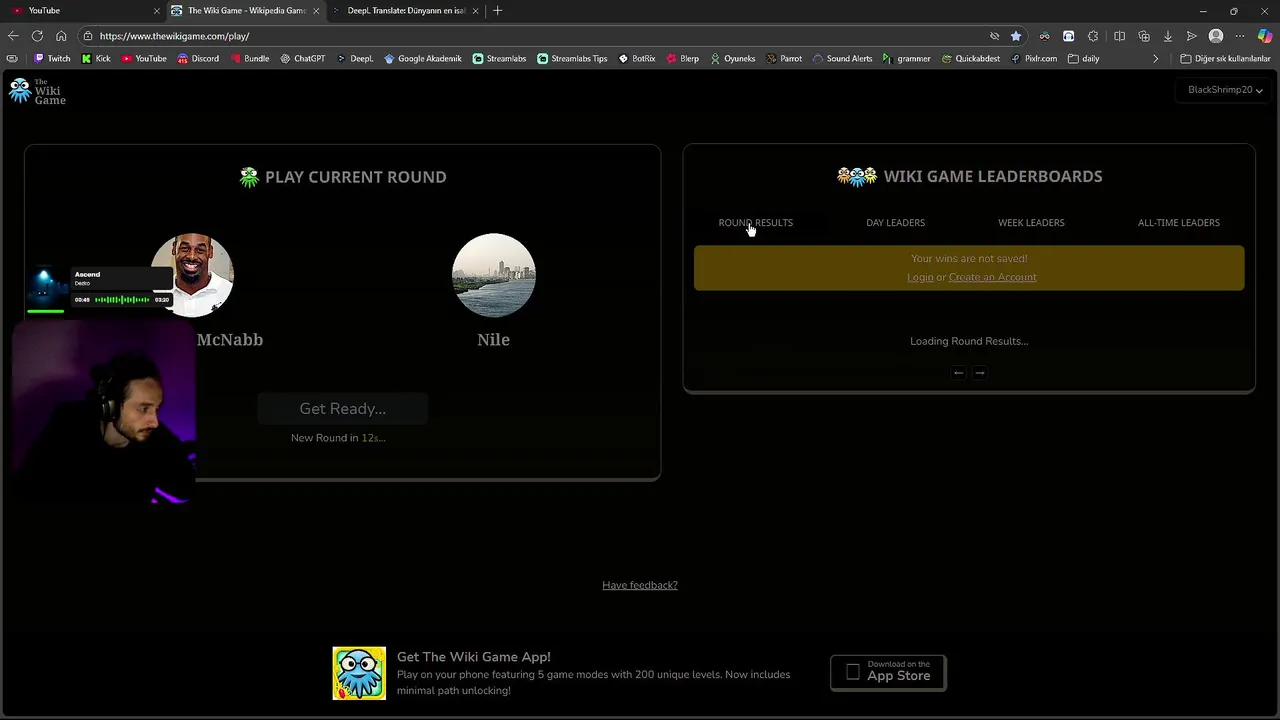Open the browser home page icon

61,36
